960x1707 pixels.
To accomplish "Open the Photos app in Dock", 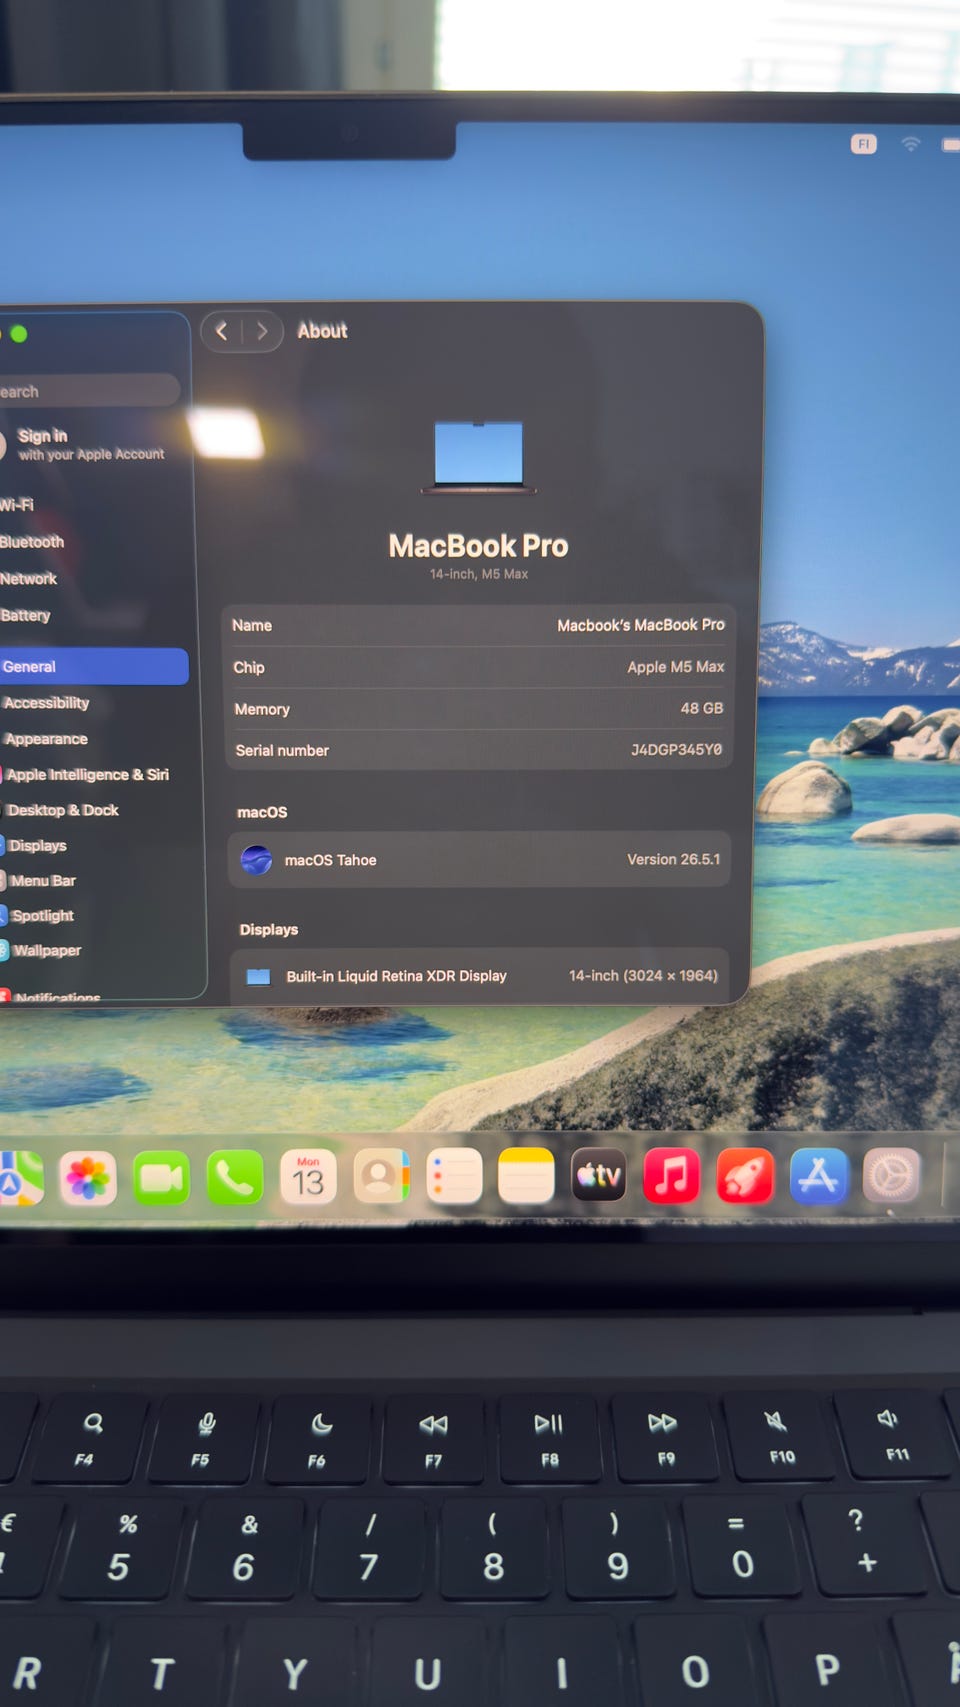I will (x=88, y=1177).
